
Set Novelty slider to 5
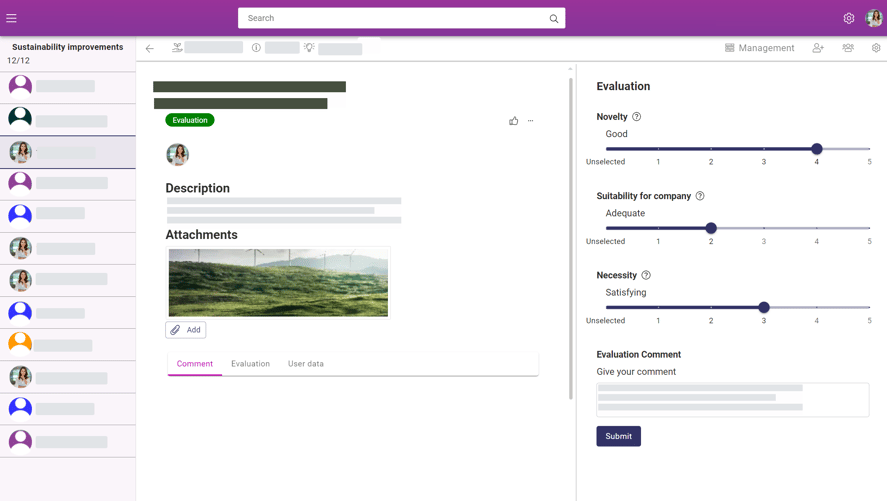point(869,149)
